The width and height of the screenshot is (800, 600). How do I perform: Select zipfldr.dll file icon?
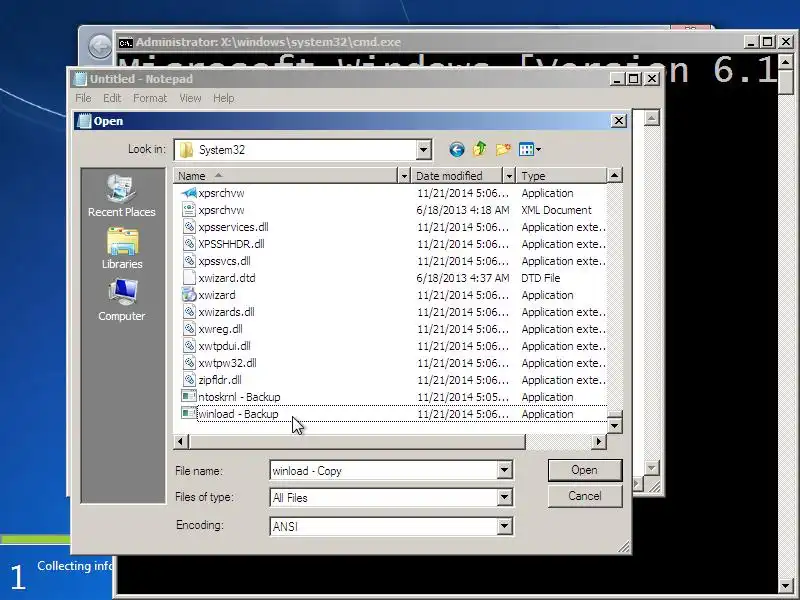tap(189, 380)
